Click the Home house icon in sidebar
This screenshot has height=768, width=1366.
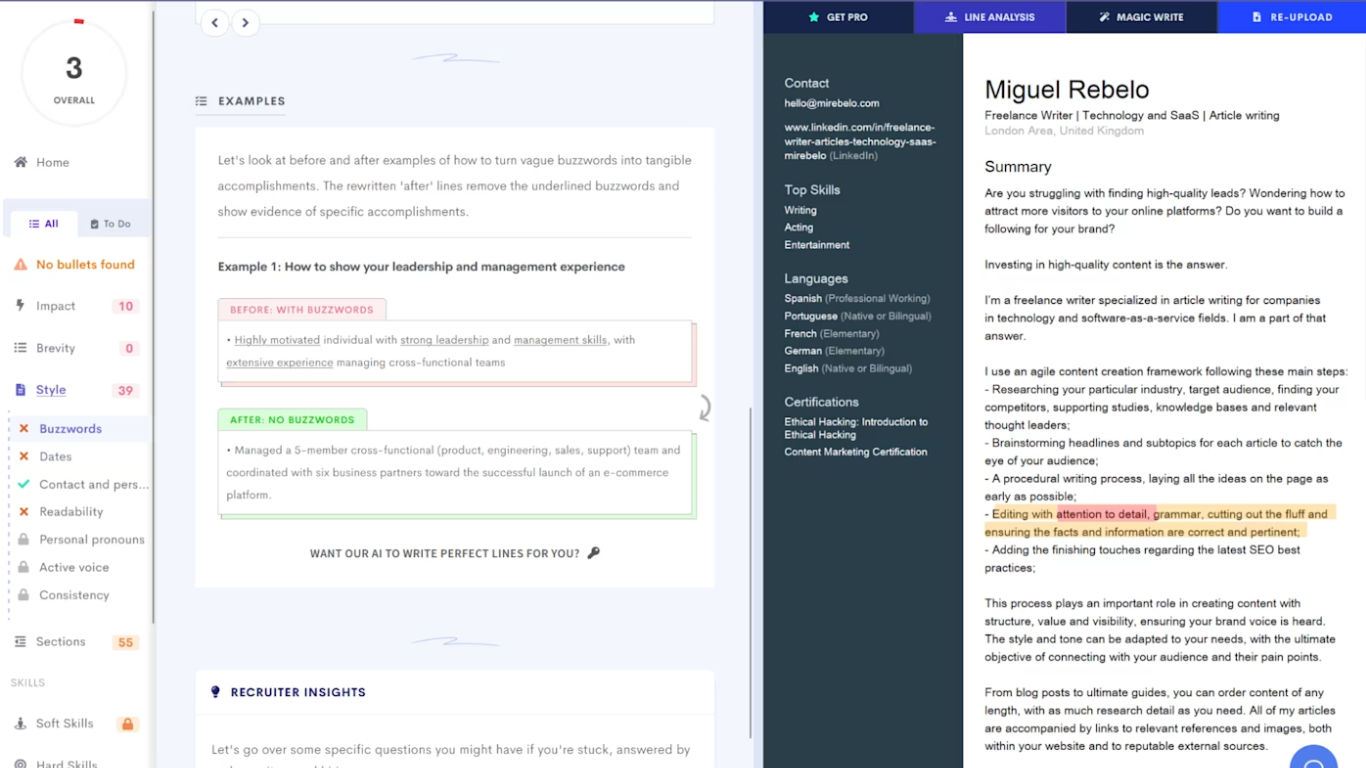click(x=20, y=162)
